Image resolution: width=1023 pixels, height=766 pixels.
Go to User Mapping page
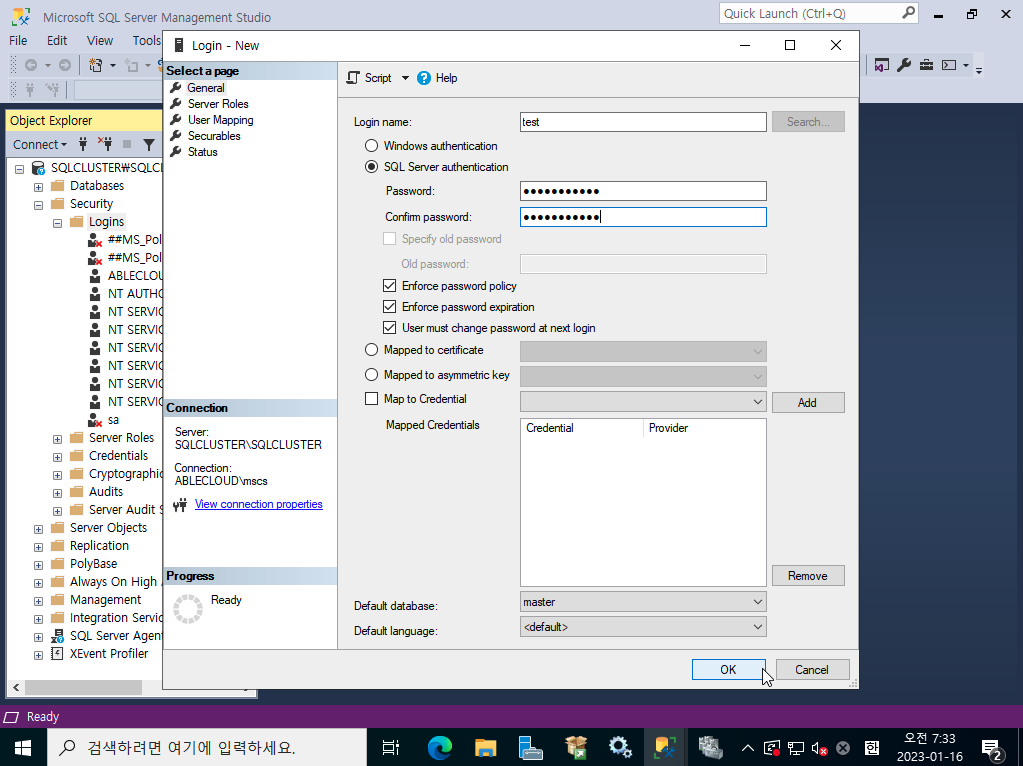click(221, 120)
